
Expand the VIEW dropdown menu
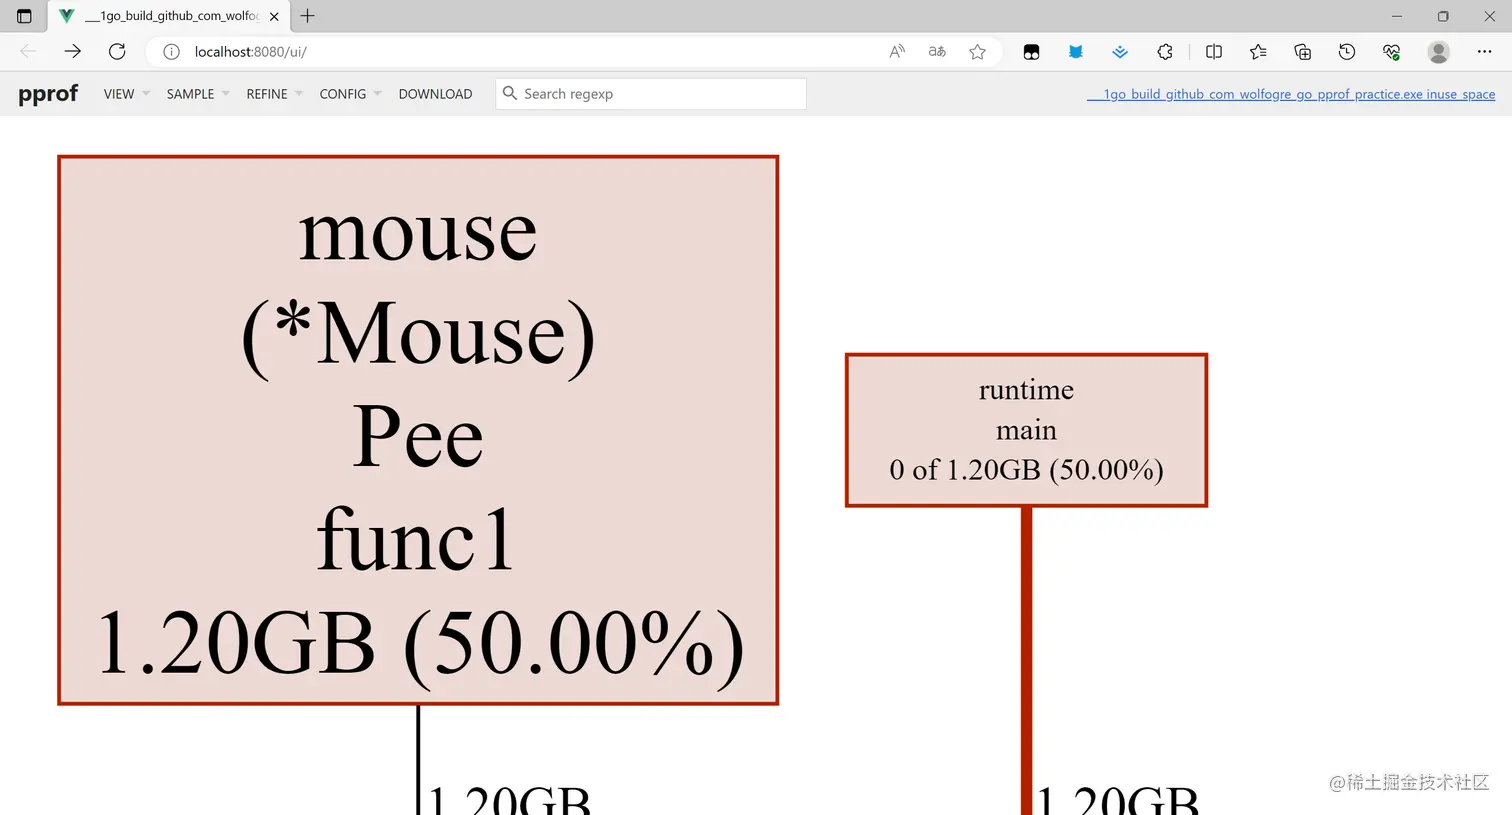[x=126, y=94]
